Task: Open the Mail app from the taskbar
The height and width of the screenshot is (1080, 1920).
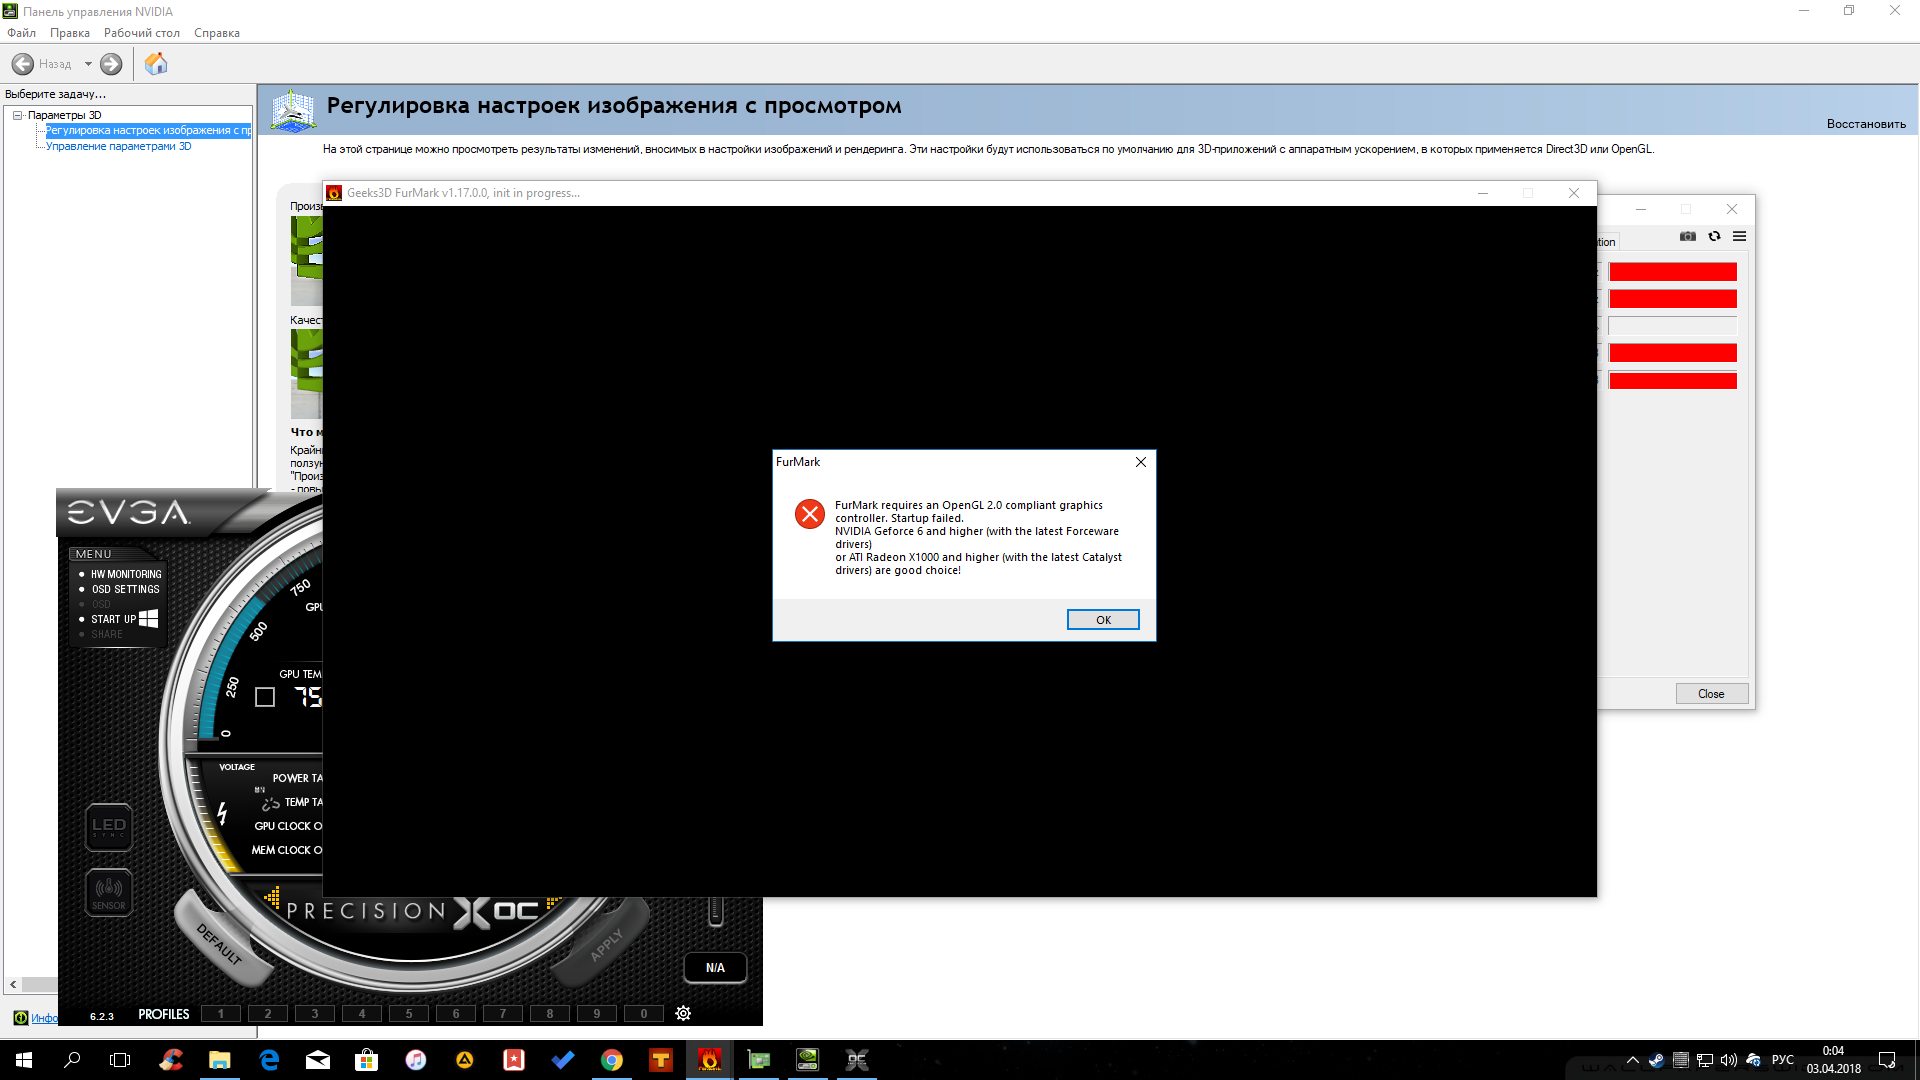Action: click(318, 1060)
